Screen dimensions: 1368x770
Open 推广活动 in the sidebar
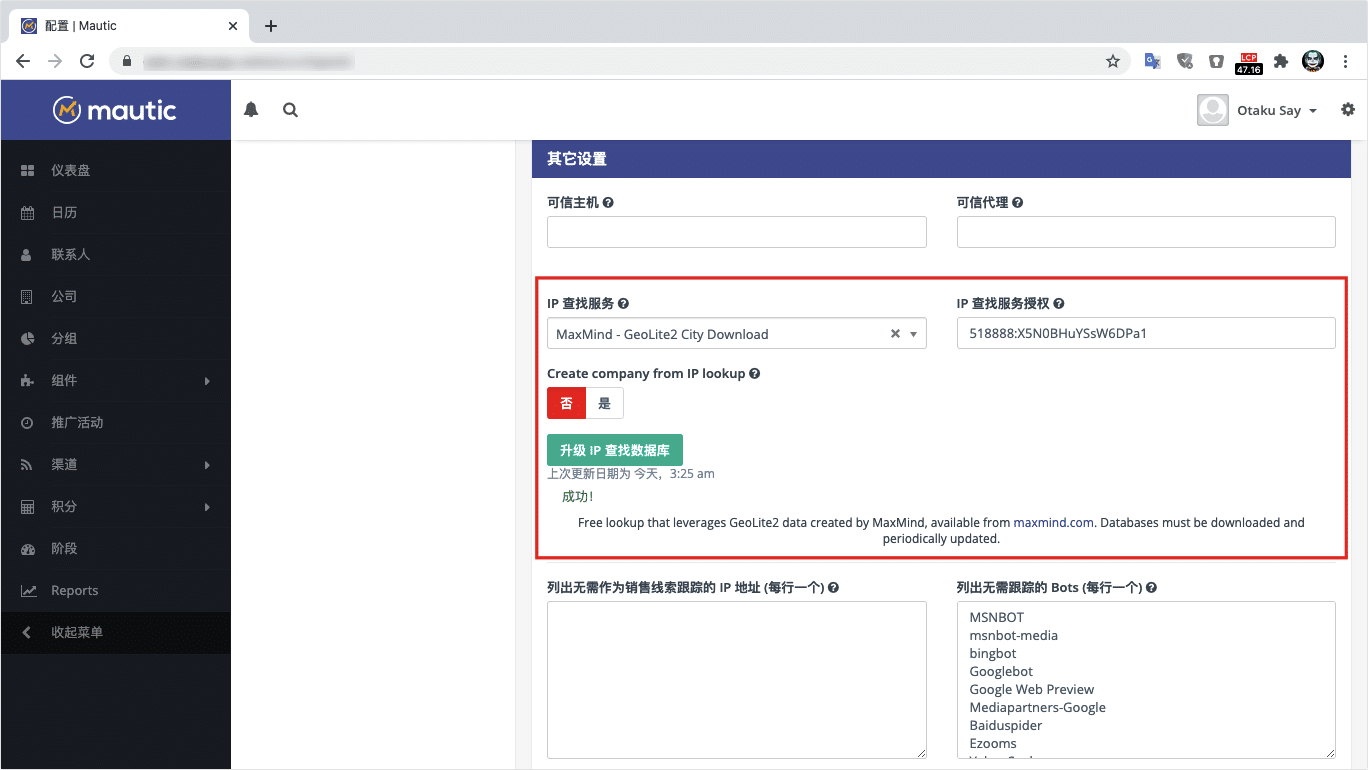[x=115, y=423]
